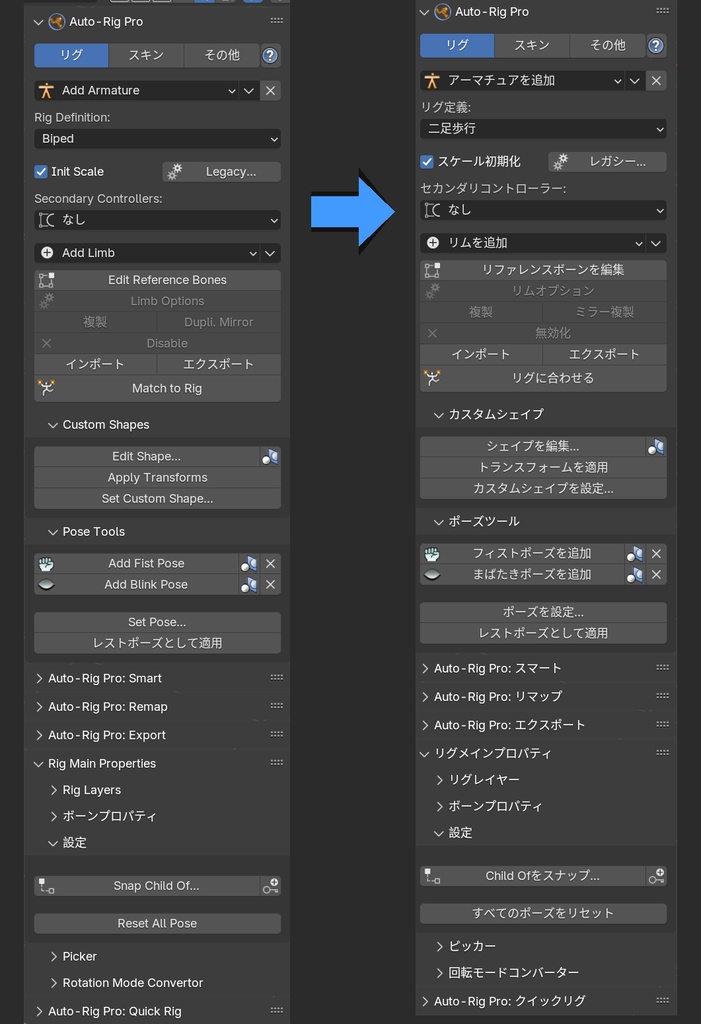This screenshot has width=701, height=1024.
Task: Click drag-handle dots on リグメインプロパティ
Action: tap(662, 752)
